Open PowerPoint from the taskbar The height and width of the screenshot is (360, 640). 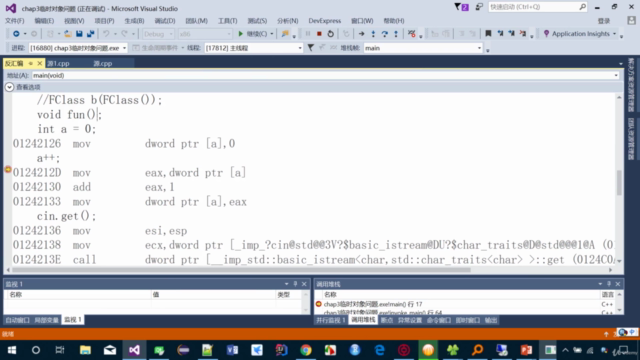(526, 350)
